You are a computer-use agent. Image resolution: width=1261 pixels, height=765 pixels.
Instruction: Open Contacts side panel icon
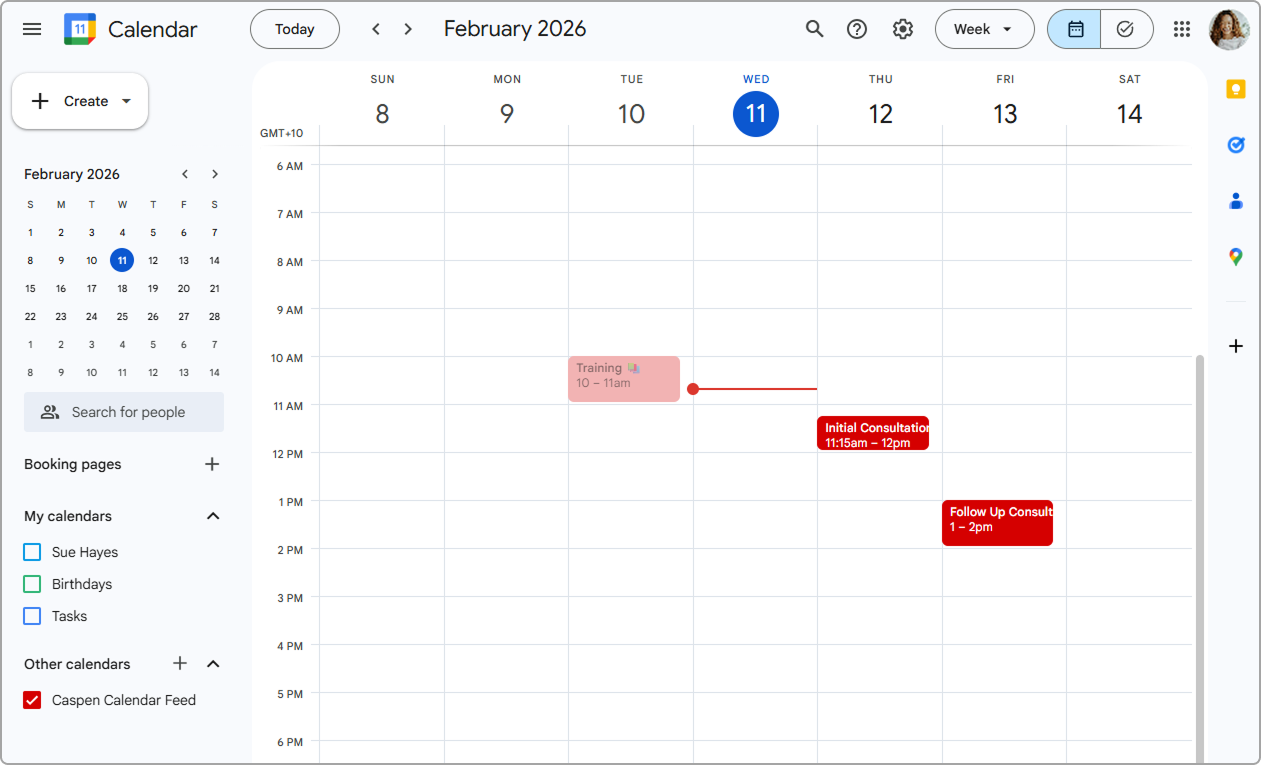pos(1236,201)
